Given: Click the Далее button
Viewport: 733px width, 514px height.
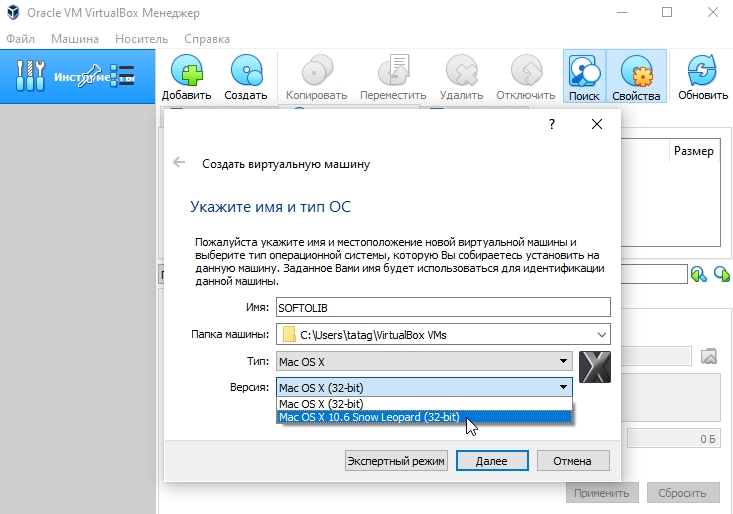Looking at the screenshot, I should pyautogui.click(x=492, y=461).
